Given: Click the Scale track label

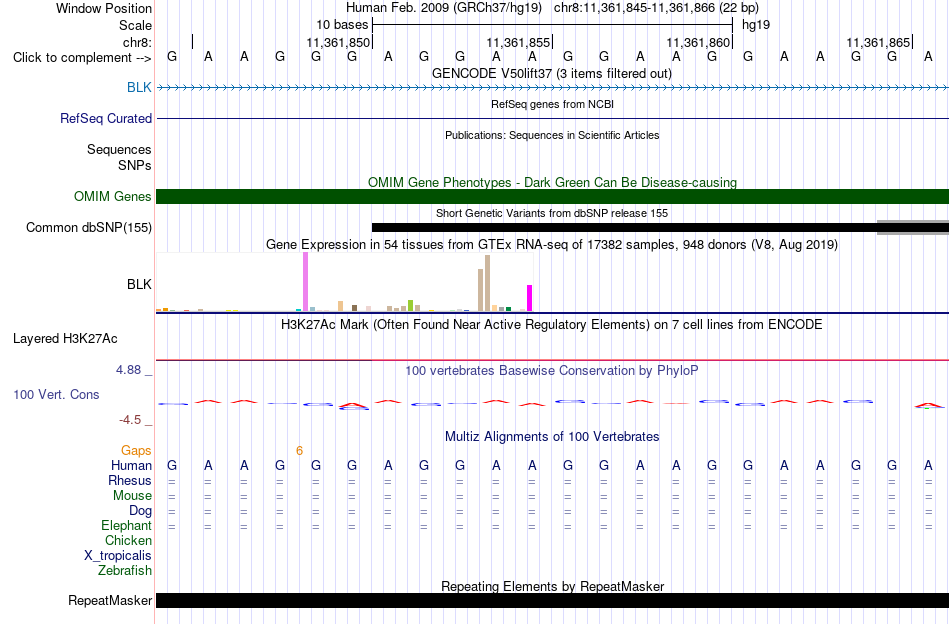Looking at the screenshot, I should [x=135, y=25].
